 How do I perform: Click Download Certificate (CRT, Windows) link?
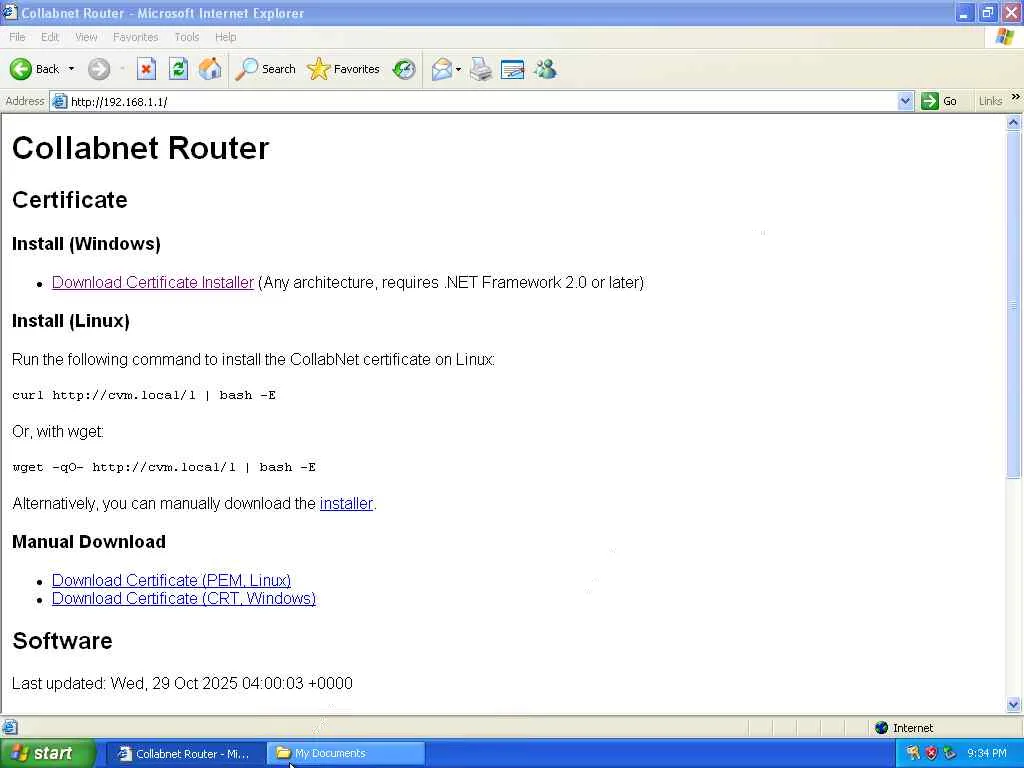pos(184,598)
